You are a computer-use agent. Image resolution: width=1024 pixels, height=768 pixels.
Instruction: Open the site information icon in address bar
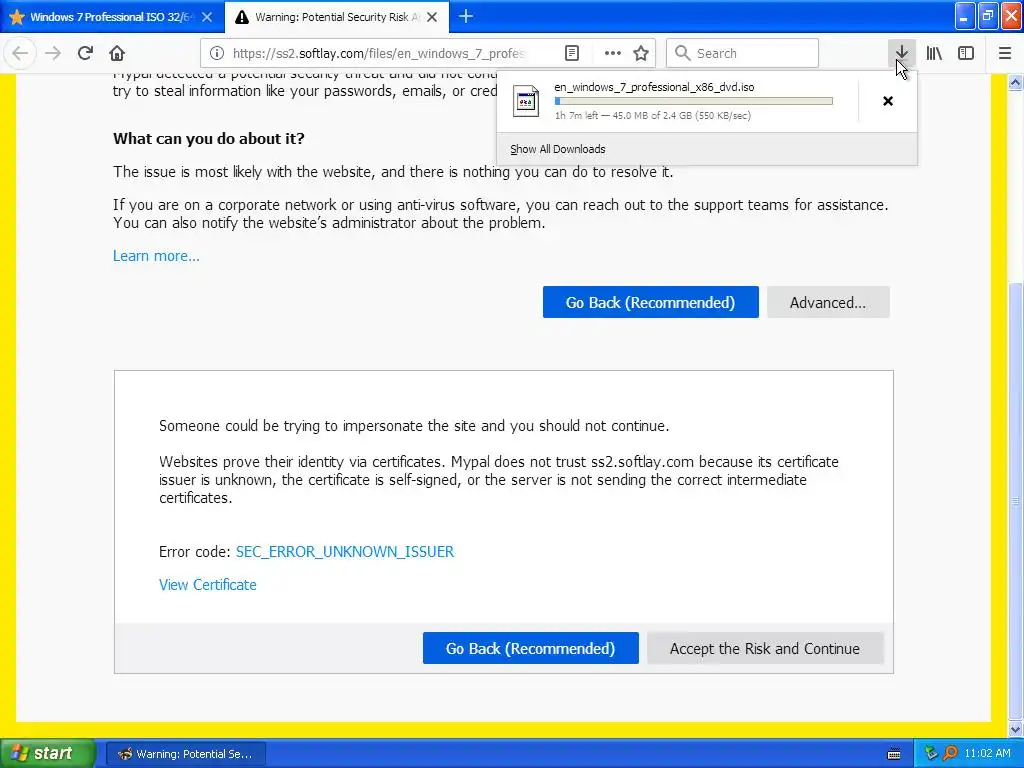click(x=217, y=53)
